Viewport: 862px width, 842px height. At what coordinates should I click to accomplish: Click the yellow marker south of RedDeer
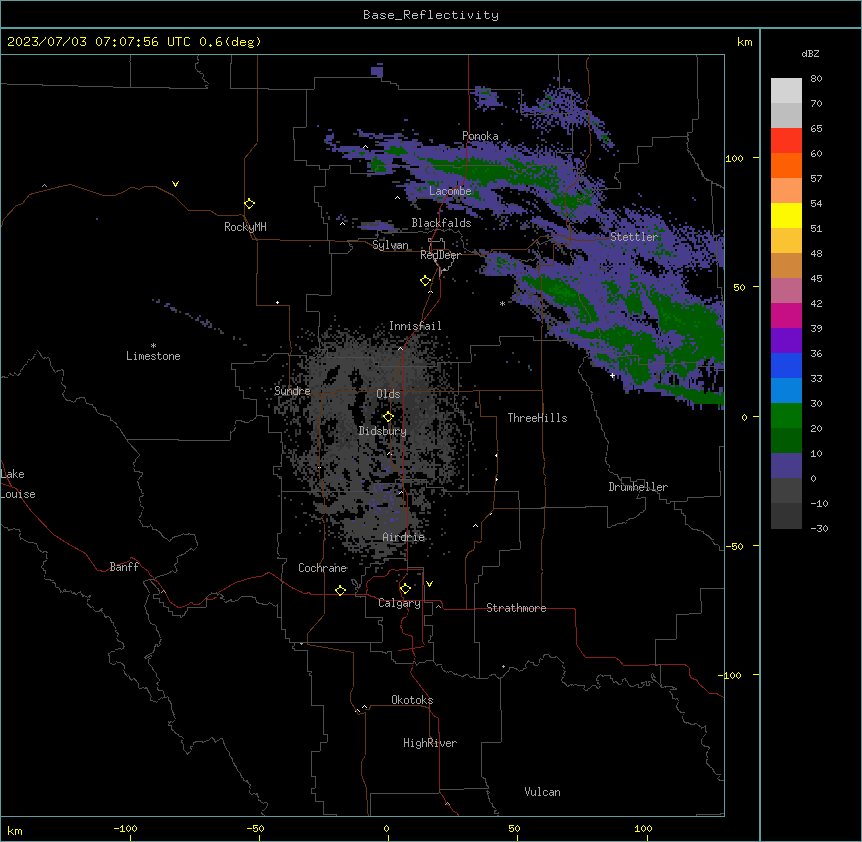pyautogui.click(x=426, y=281)
